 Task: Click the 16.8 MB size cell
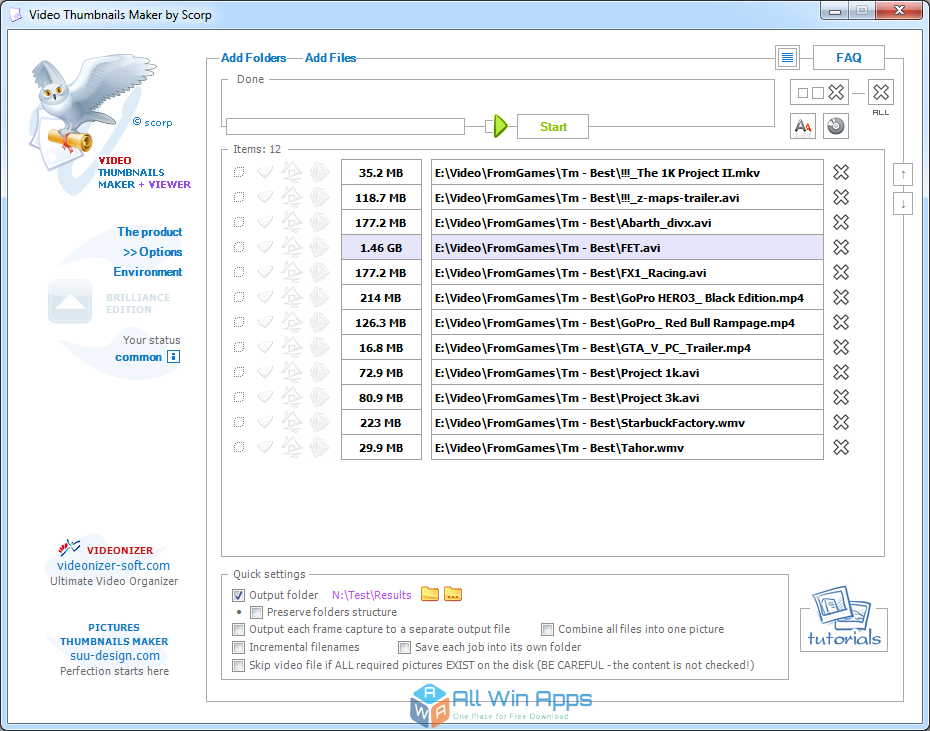click(381, 348)
